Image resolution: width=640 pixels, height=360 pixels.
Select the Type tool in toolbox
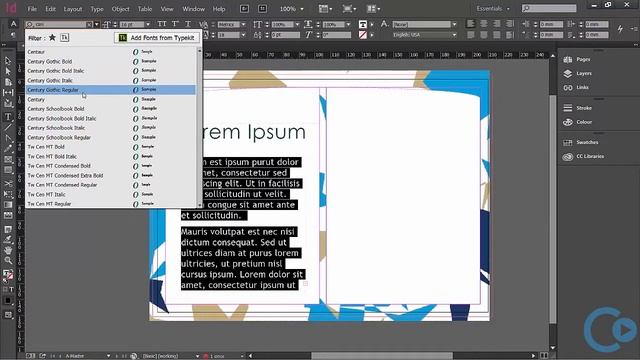pyautogui.click(x=8, y=117)
